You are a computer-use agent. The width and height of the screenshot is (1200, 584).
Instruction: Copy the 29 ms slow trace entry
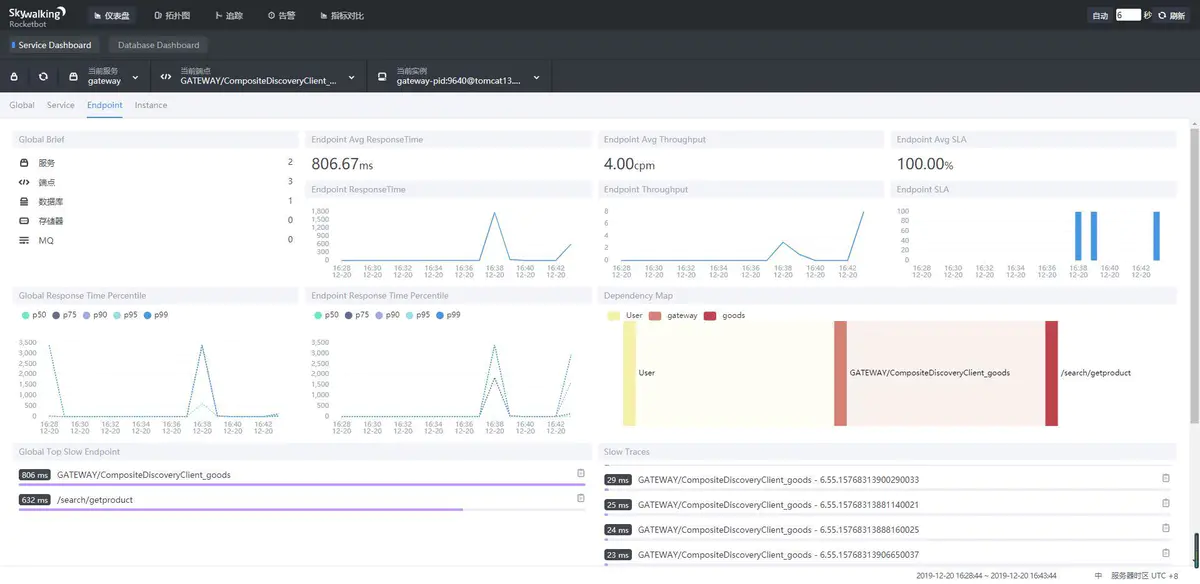click(x=1165, y=478)
